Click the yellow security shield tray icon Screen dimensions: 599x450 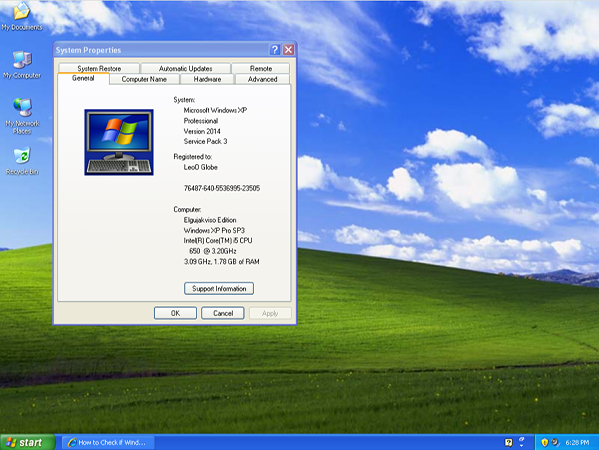point(545,442)
